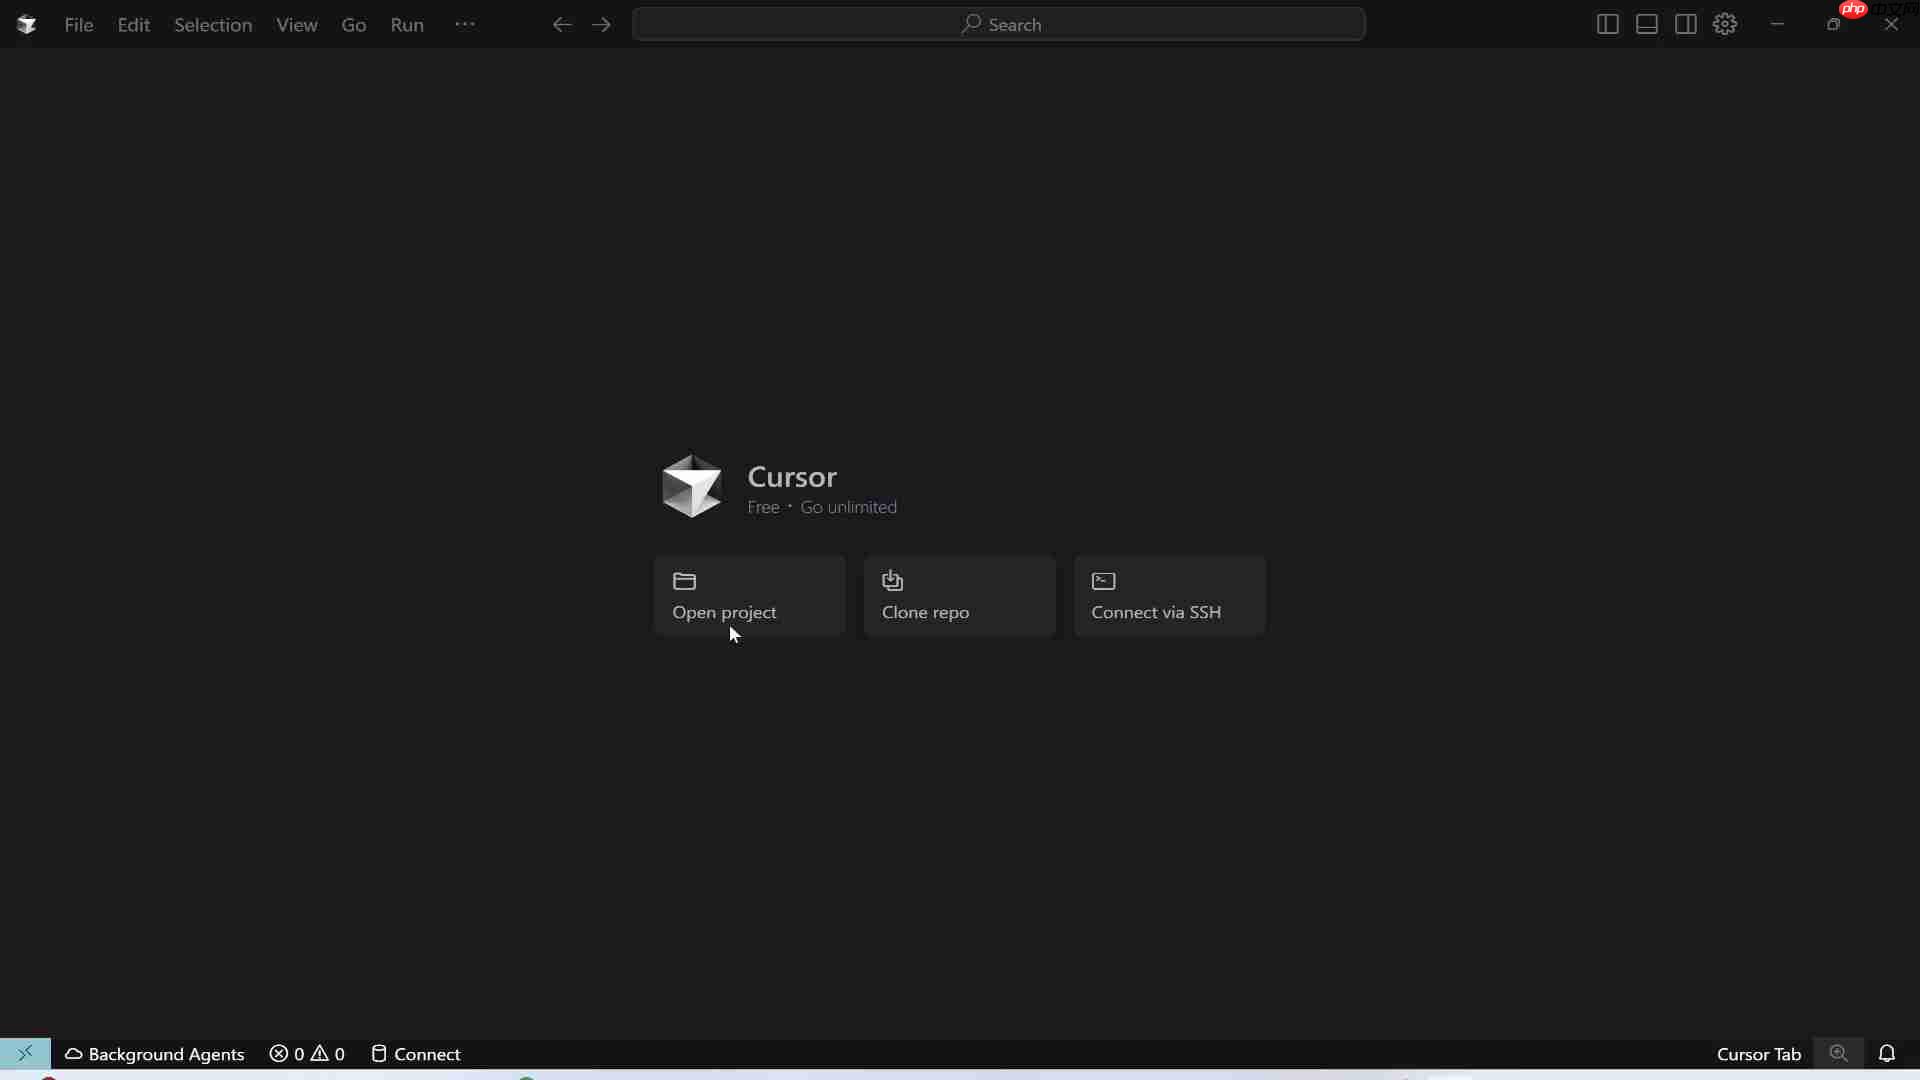Click the notifications bell icon
1920x1080 pixels.
tap(1889, 1053)
